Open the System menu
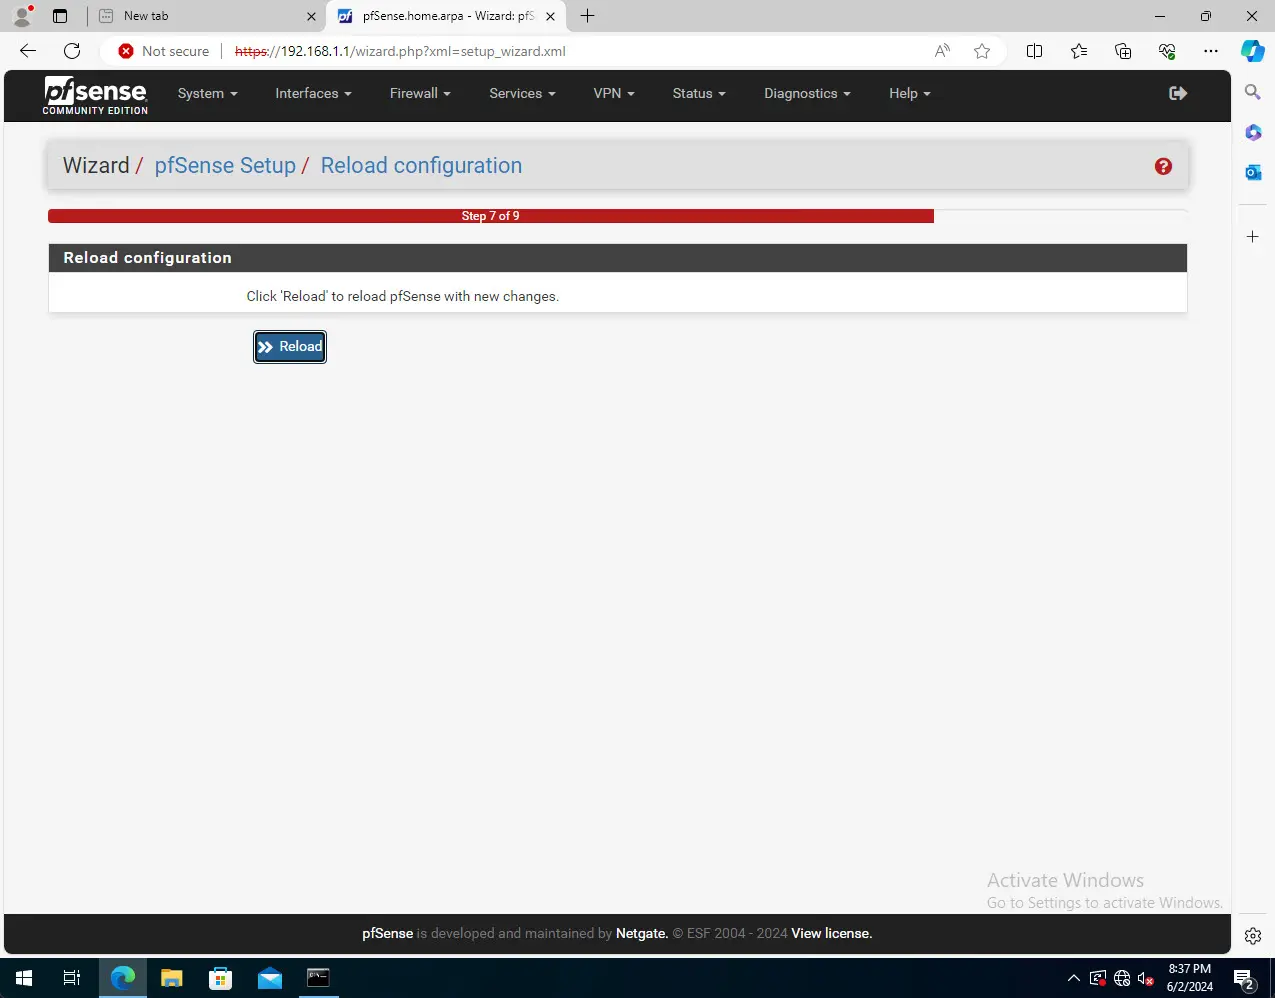Viewport: 1275px width, 998px height. 207,93
